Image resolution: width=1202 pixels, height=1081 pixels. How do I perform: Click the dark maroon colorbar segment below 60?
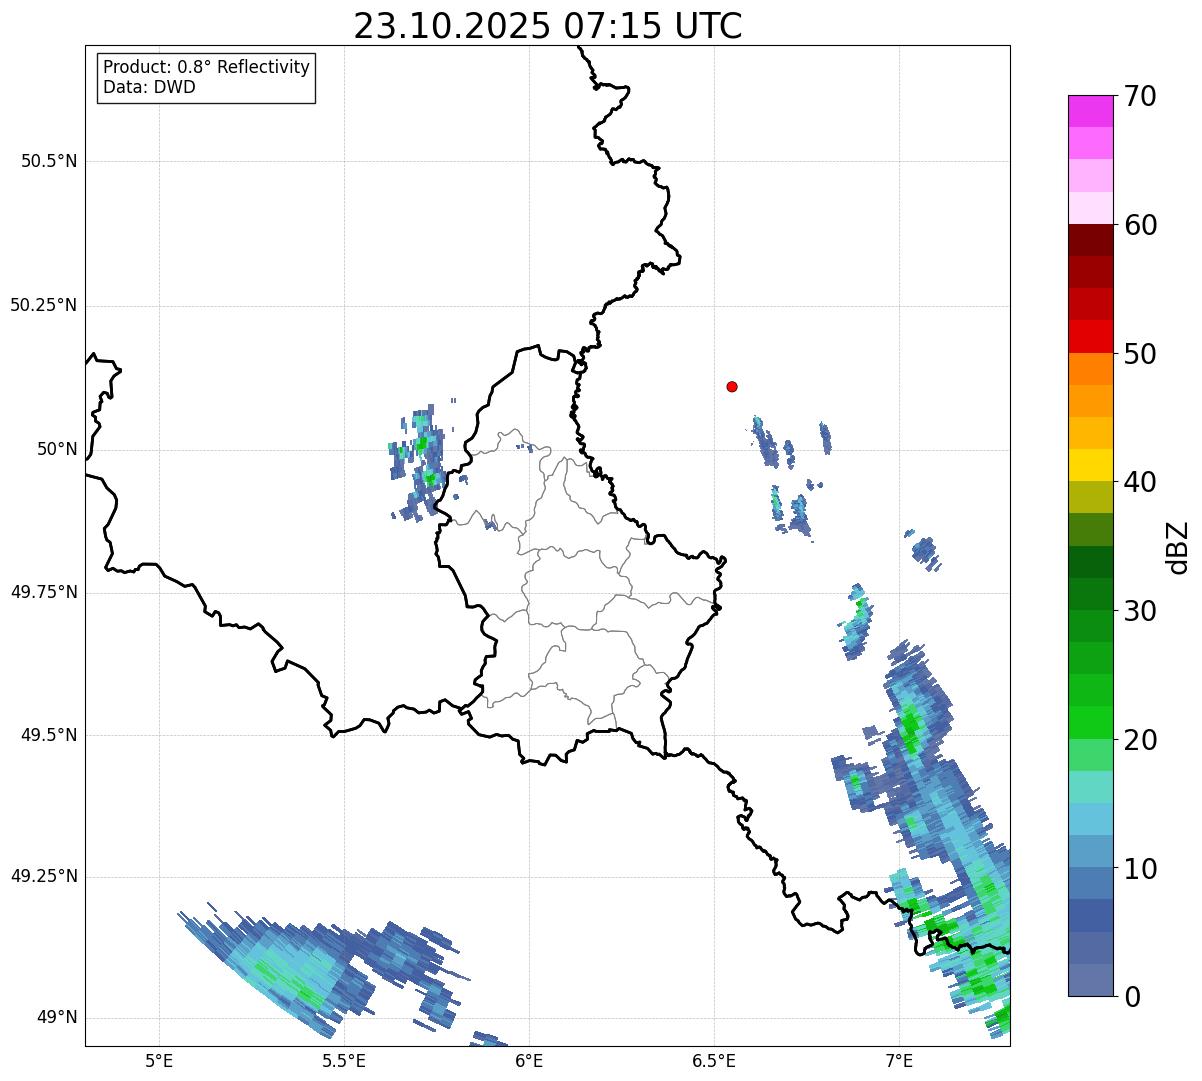1090,240
